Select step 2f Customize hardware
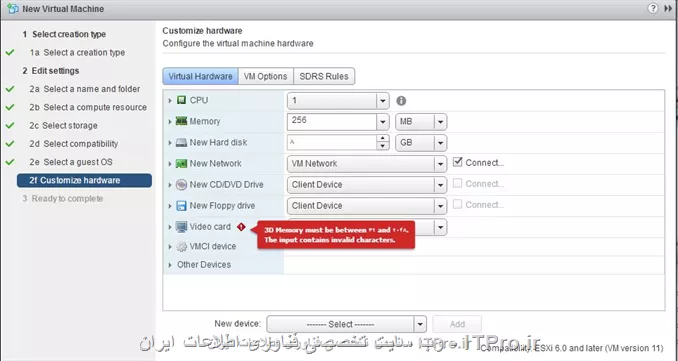The image size is (678, 361). (84, 180)
